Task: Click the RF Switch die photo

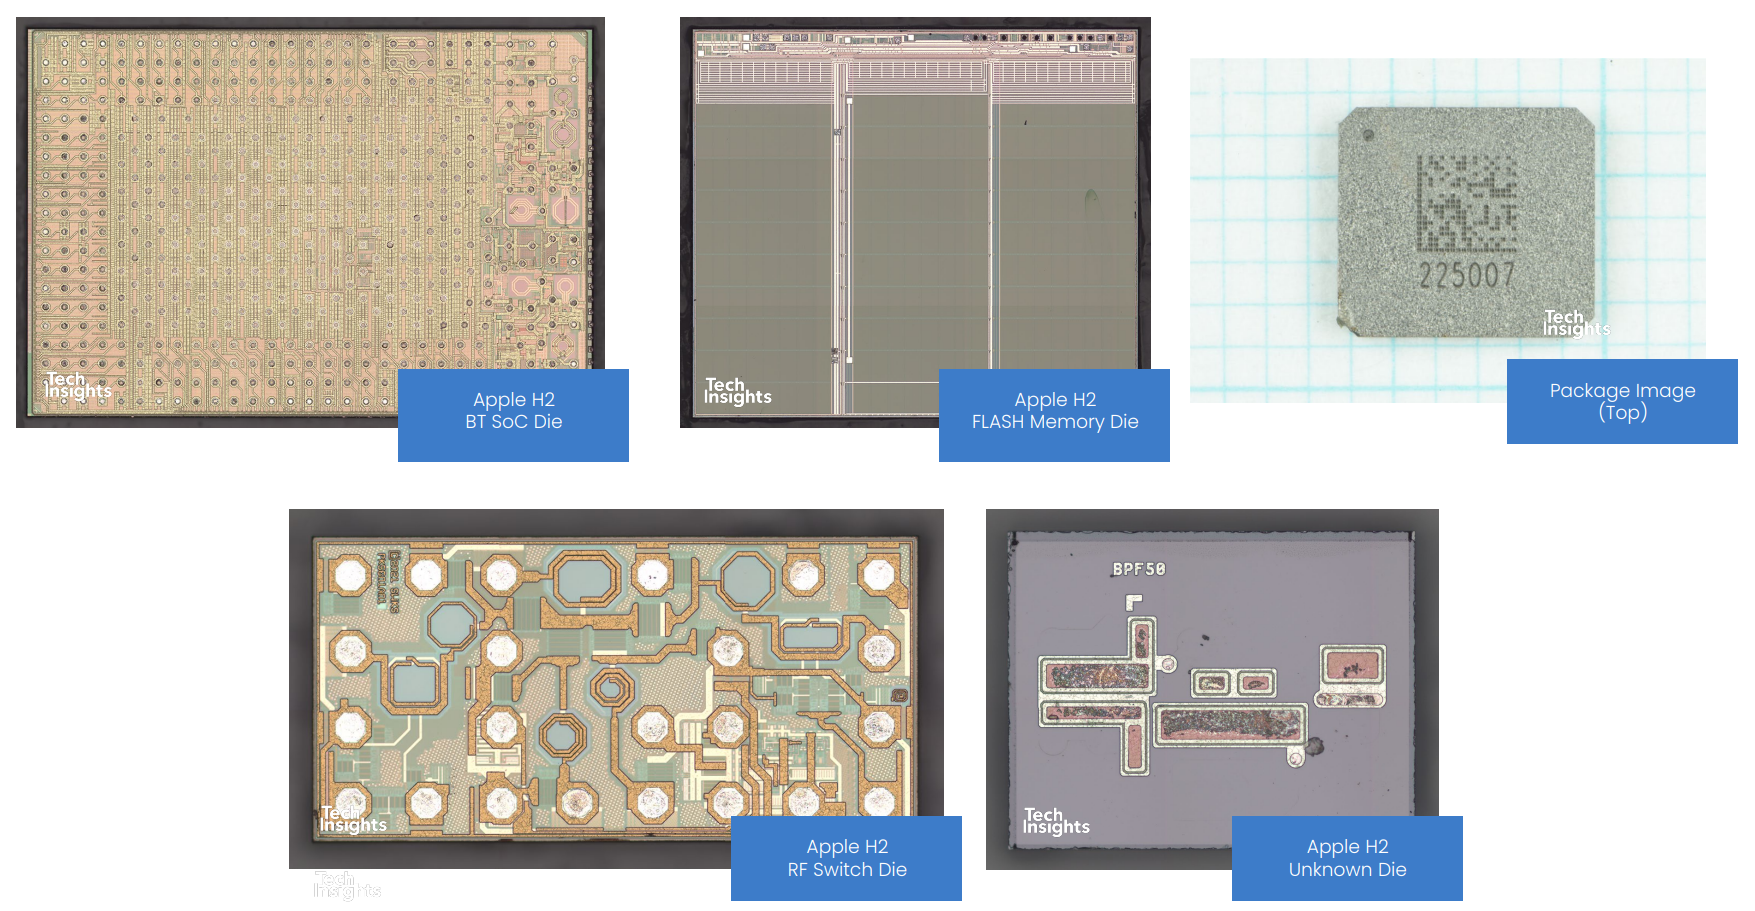Action: (616, 689)
